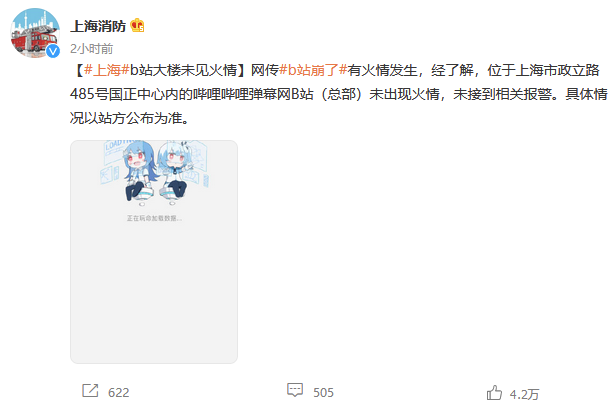Click the LOADING sign in the thumbnail
Image resolution: width=614 pixels, height=410 pixels.
pyautogui.click(x=118, y=144)
